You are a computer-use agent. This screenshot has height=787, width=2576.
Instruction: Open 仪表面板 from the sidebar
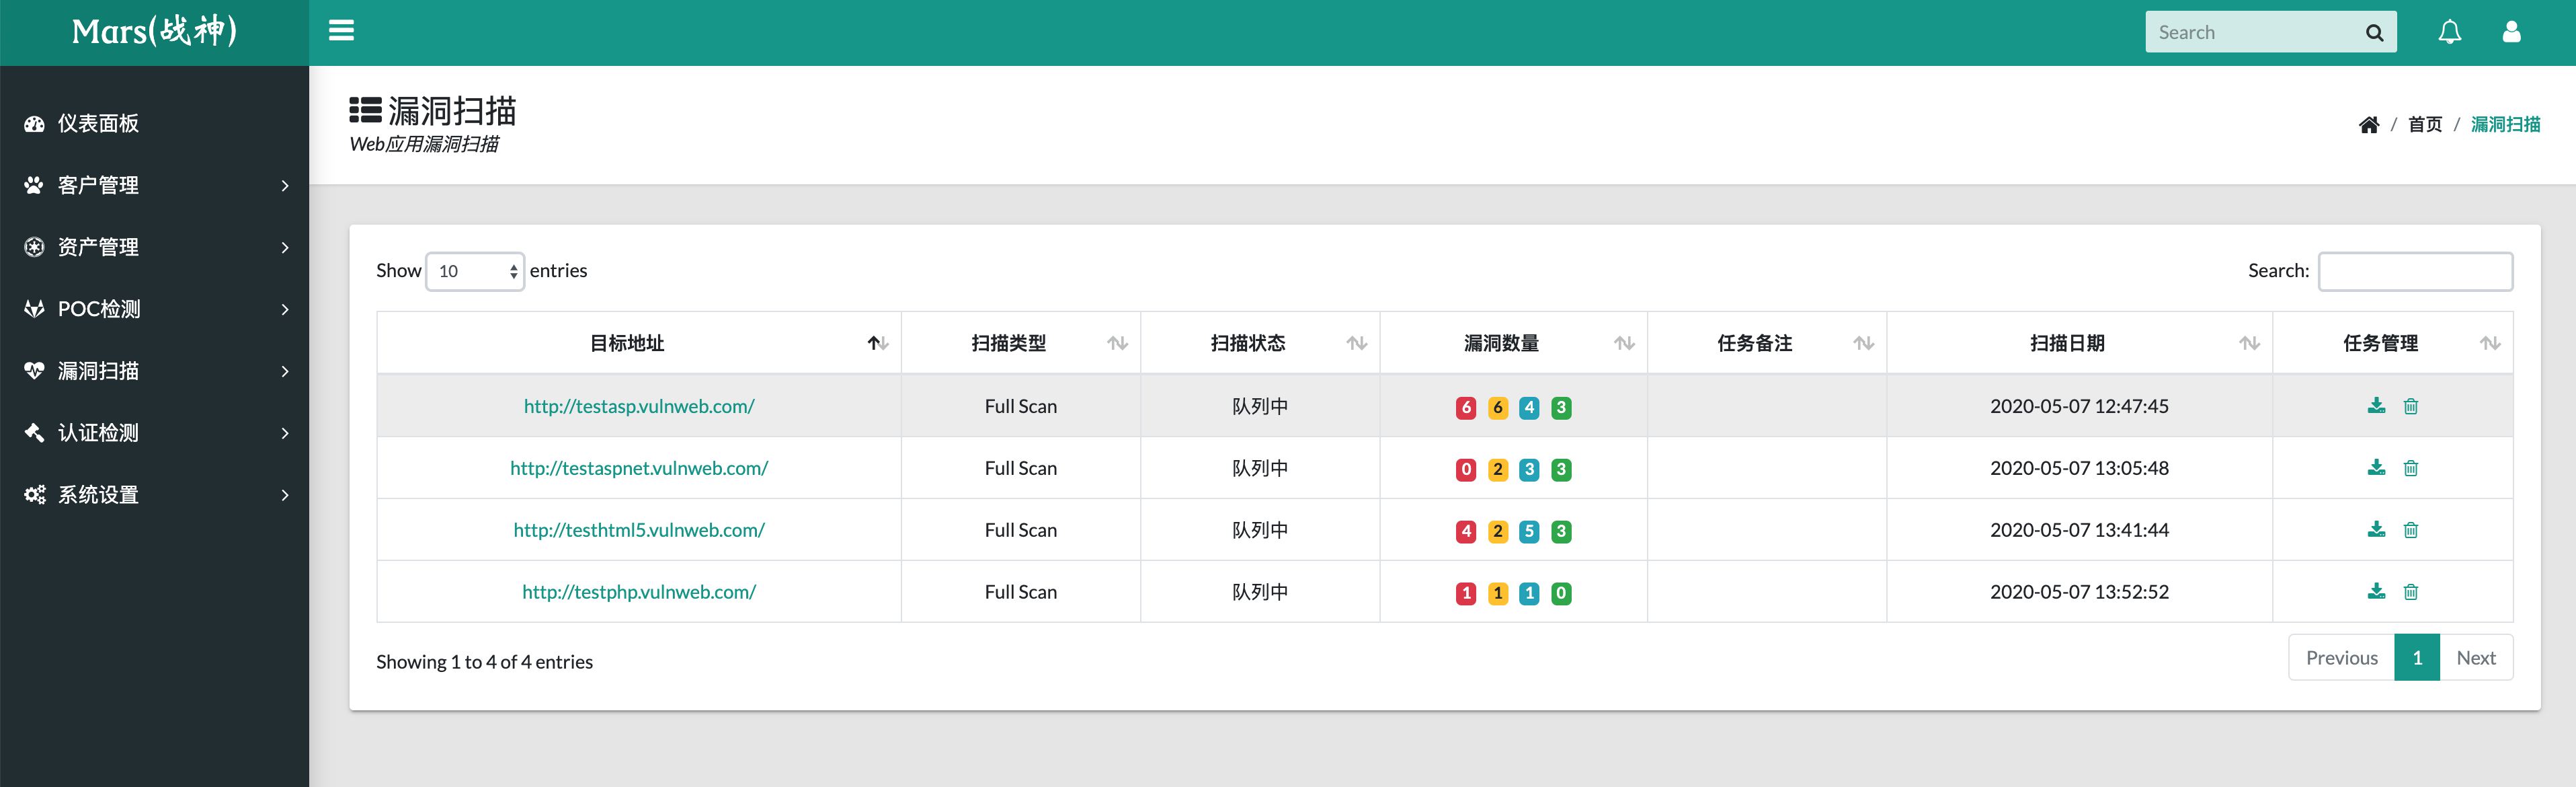pos(98,124)
